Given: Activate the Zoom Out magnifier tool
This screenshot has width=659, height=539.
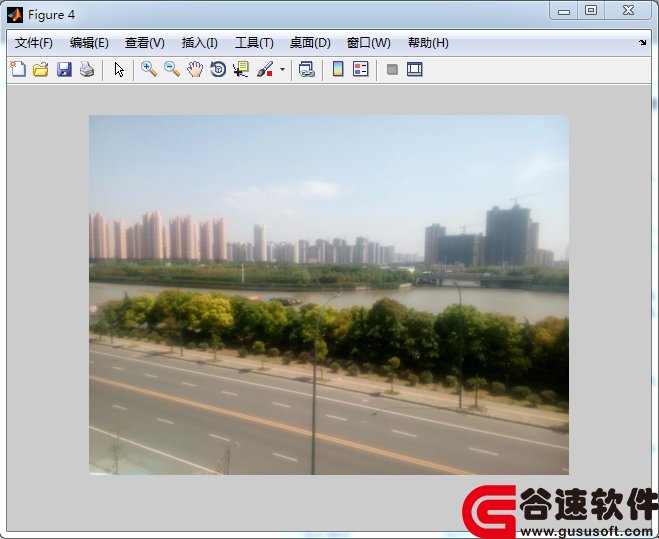Looking at the screenshot, I should coord(172,69).
